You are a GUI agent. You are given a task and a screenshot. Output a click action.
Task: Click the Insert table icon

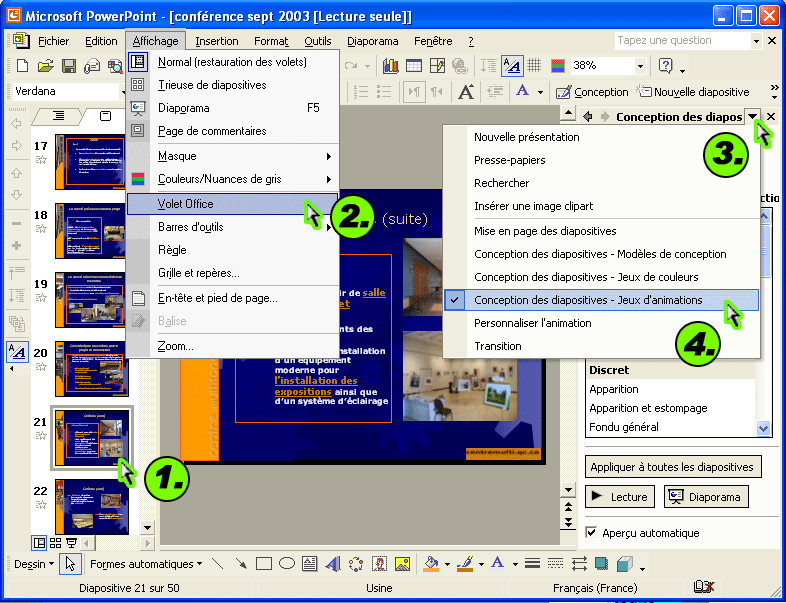[414, 65]
